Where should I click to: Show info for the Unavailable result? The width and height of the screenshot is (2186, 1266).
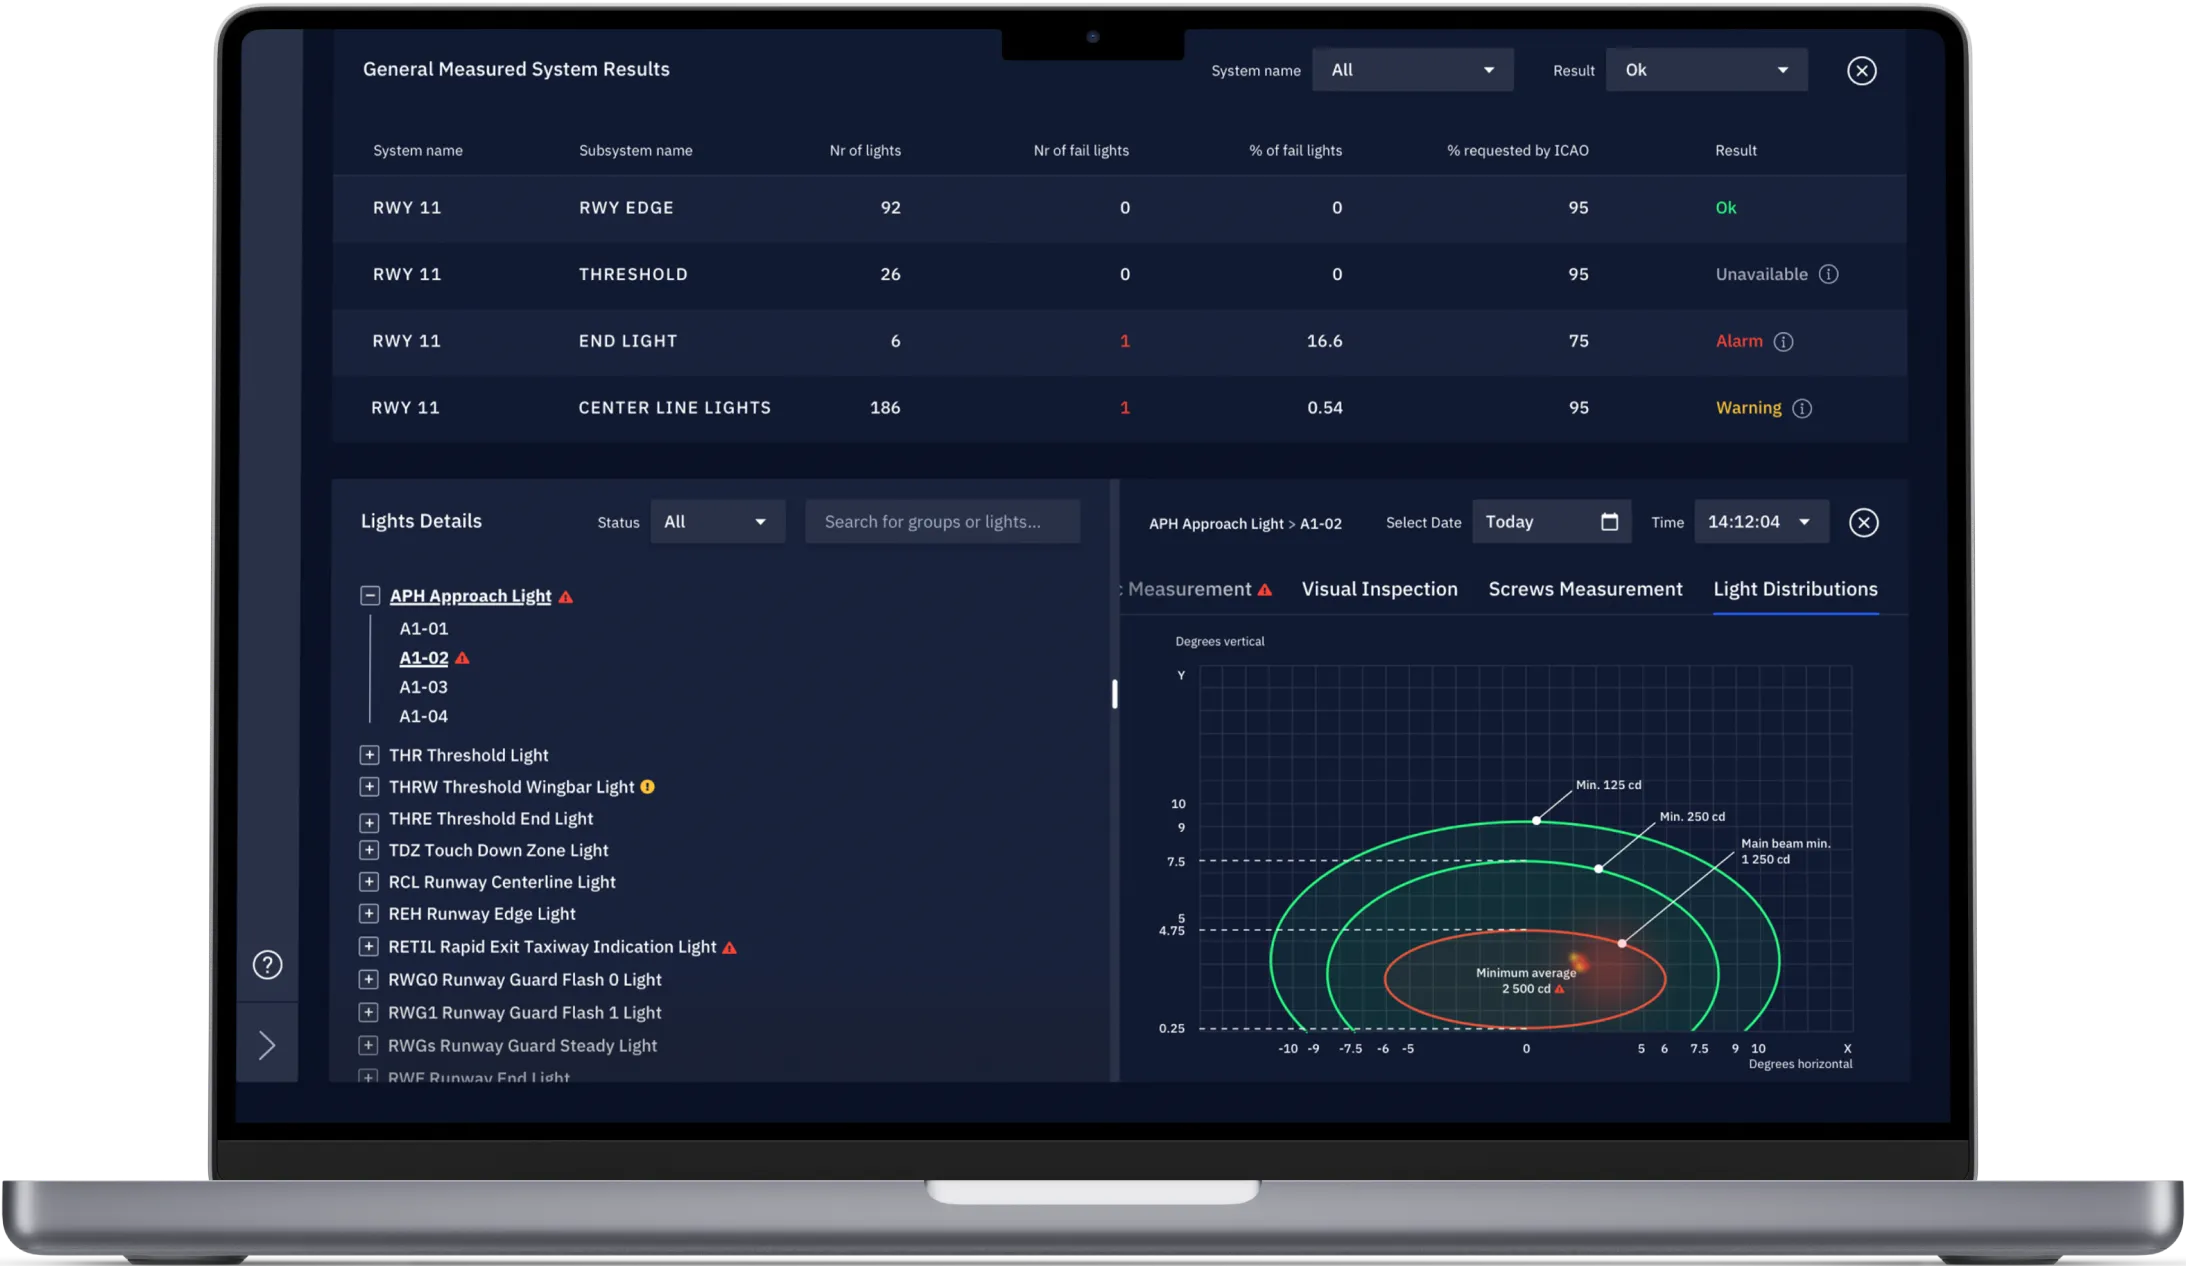1828,274
